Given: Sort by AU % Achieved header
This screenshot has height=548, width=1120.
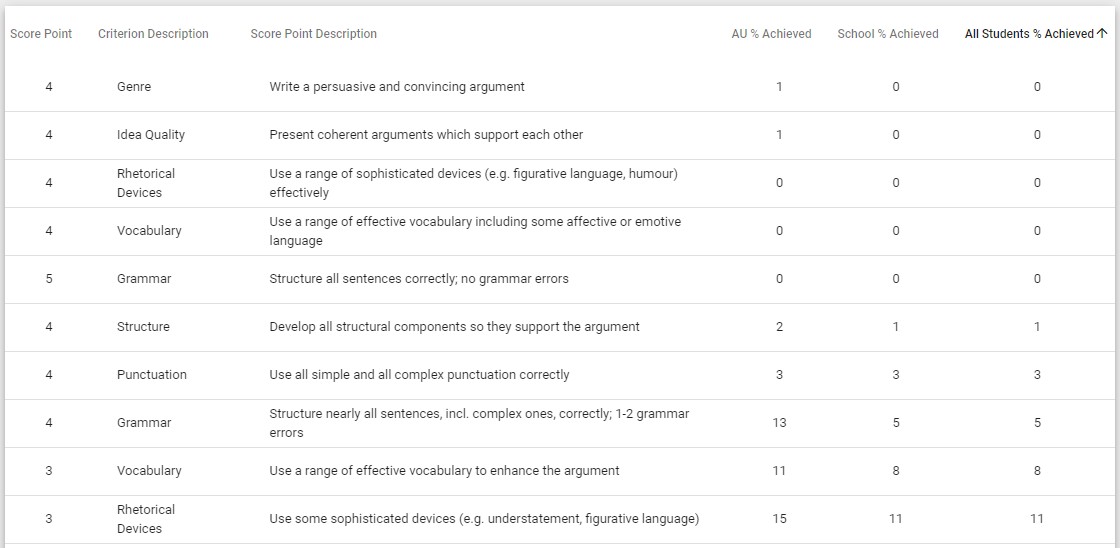Looking at the screenshot, I should (771, 34).
